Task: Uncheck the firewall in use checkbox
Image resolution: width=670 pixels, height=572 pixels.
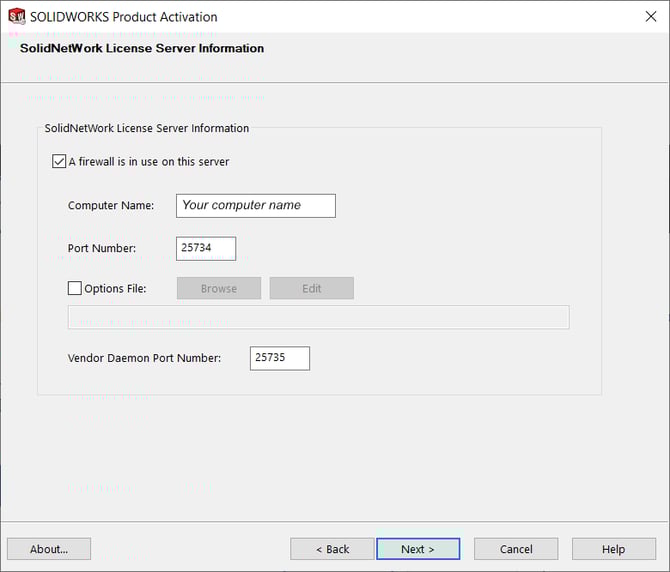Action: point(59,161)
